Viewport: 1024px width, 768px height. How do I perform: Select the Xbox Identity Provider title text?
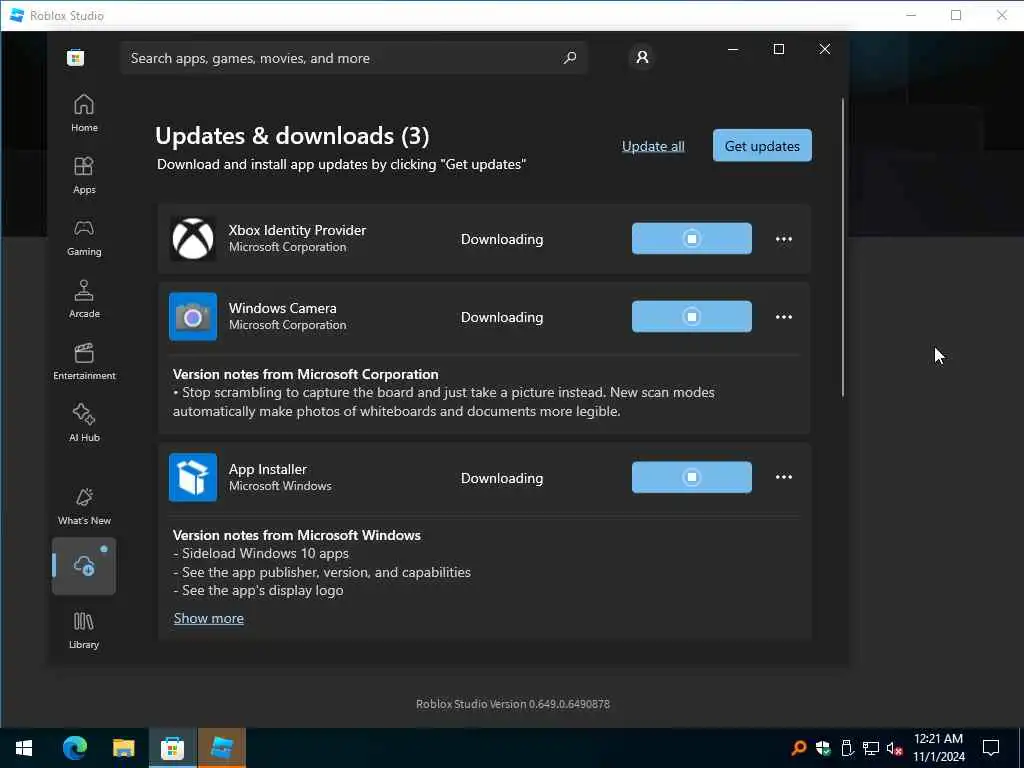(297, 230)
